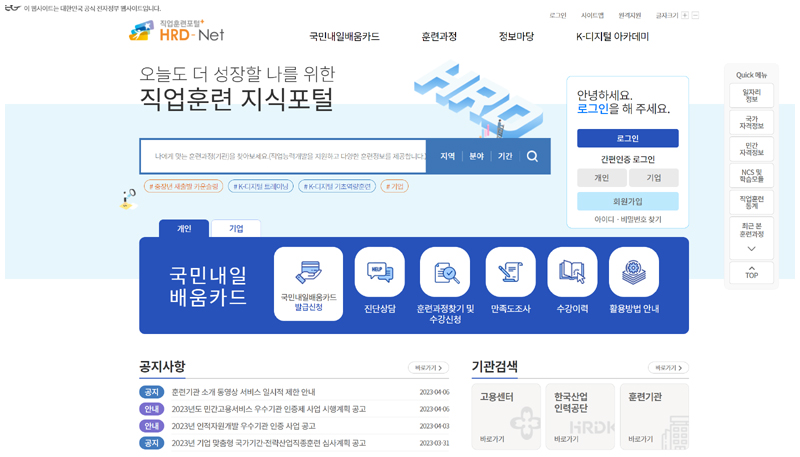Click the blue 로그인 button

coord(628,138)
